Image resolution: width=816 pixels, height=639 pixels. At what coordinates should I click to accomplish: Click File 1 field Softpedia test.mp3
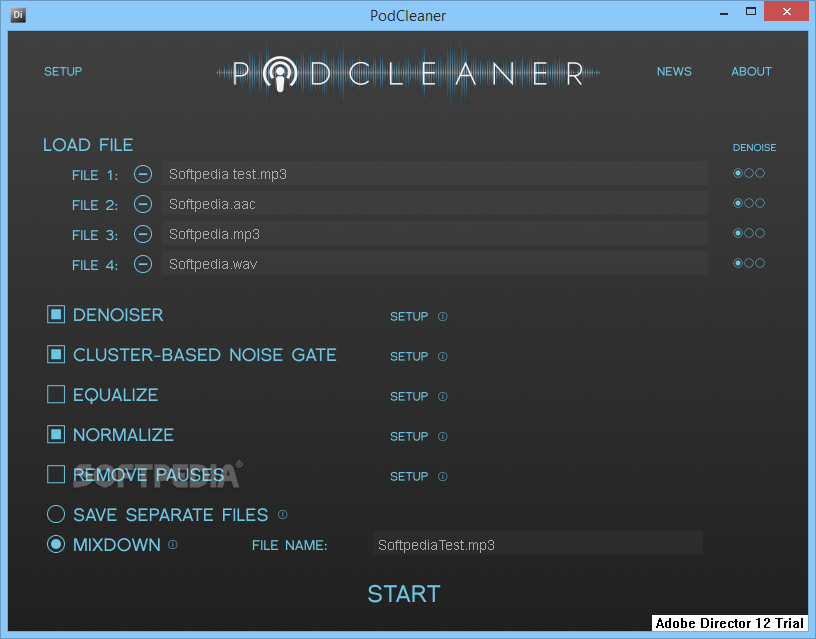pos(435,174)
